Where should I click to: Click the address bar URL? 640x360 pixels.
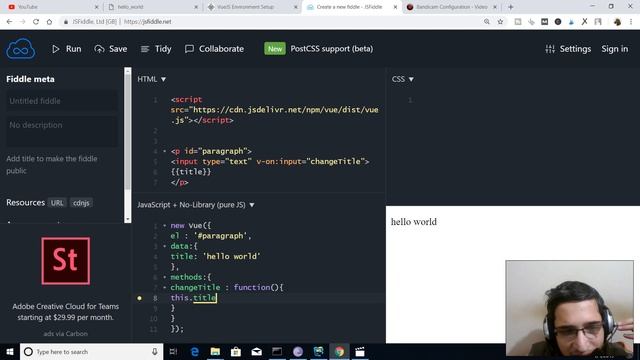coord(148,22)
